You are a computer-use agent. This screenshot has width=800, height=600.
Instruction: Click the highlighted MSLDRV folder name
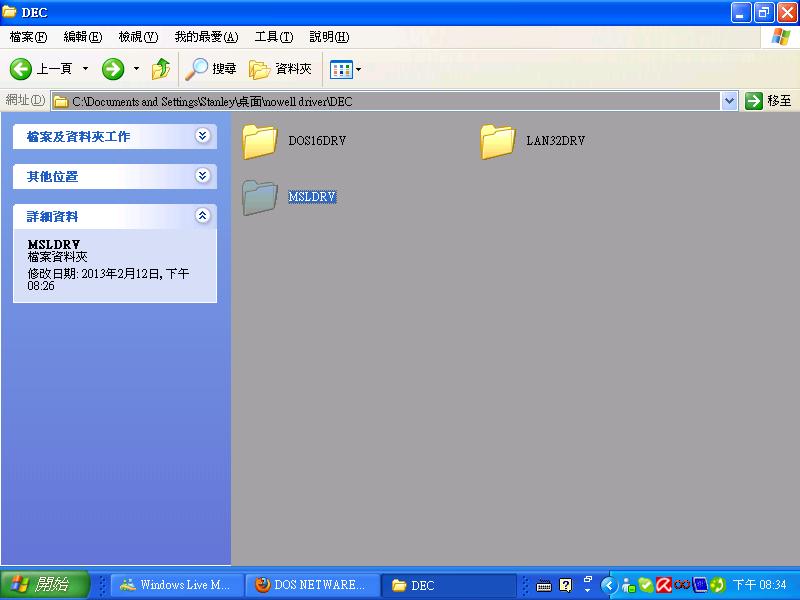[x=312, y=197]
